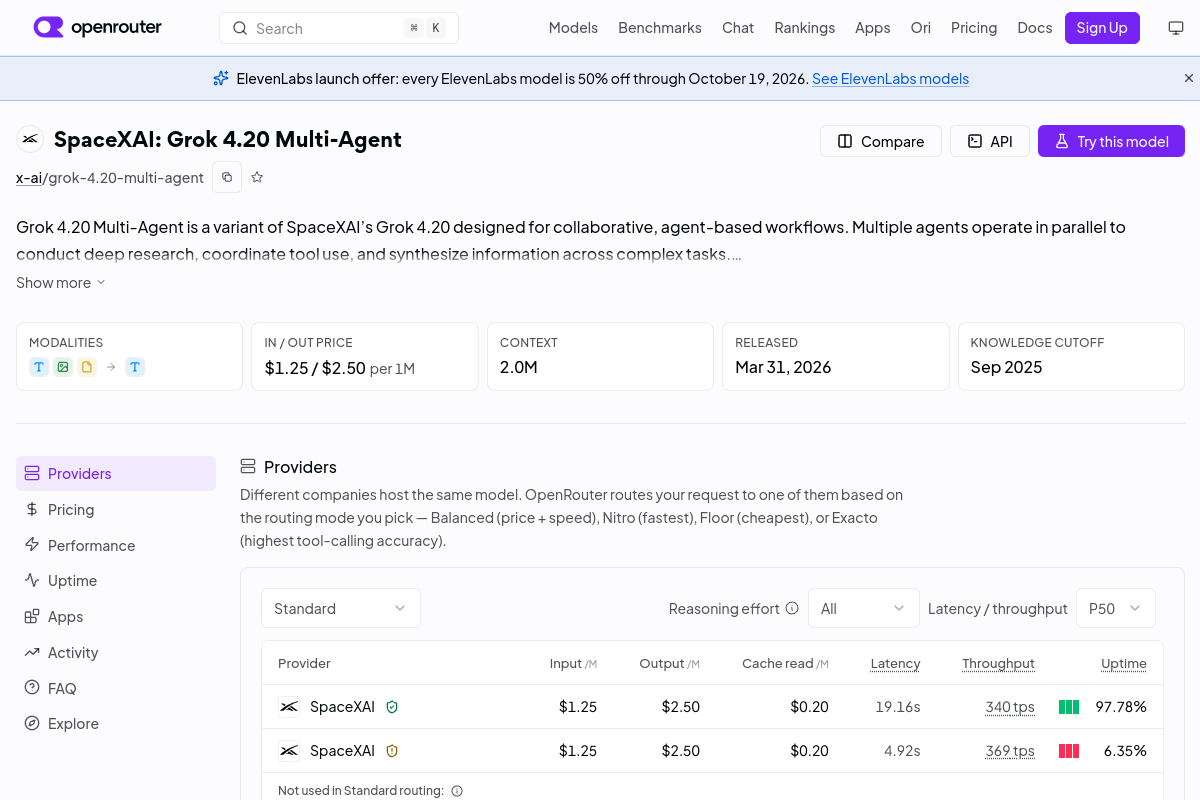Screen dimensions: 1200x800
Task: Open the Reasoning effort All dropdown
Action: pos(864,608)
